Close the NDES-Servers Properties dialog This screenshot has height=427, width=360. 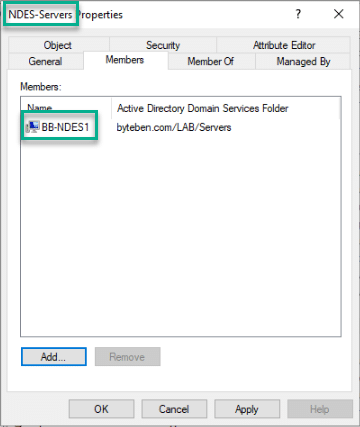pyautogui.click(x=339, y=14)
